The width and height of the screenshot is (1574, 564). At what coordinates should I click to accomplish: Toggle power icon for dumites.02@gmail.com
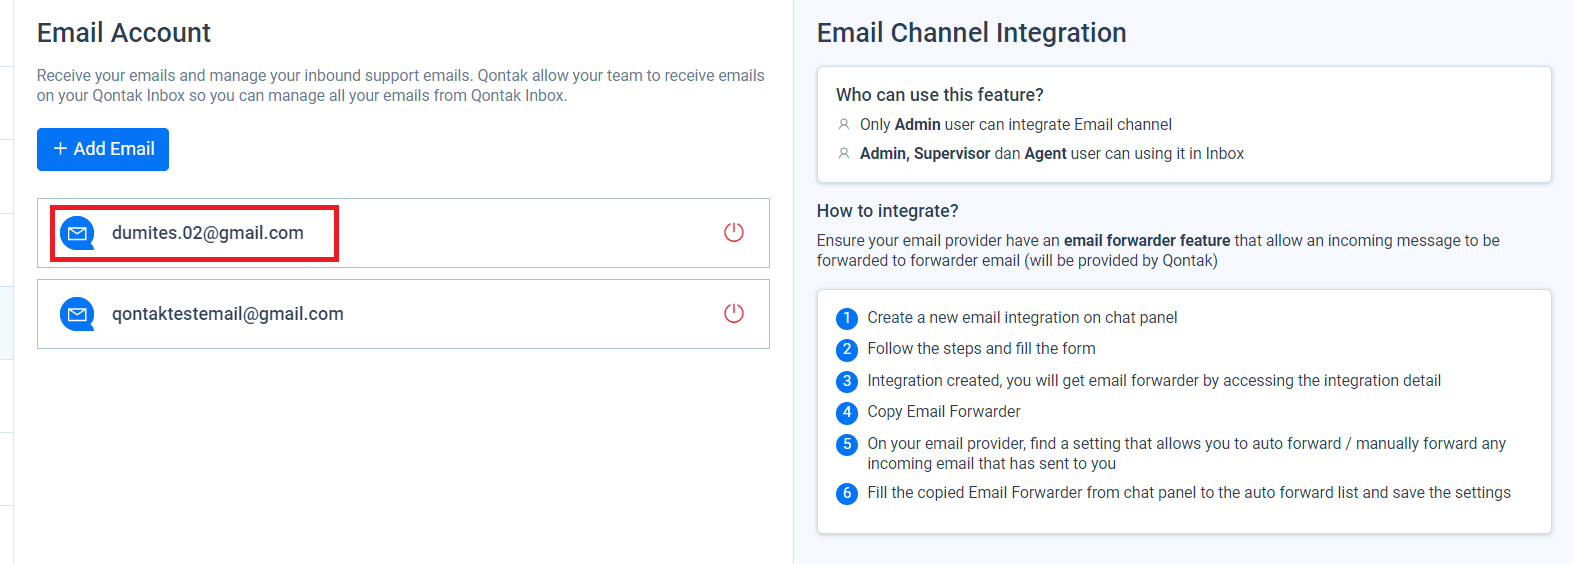734,232
